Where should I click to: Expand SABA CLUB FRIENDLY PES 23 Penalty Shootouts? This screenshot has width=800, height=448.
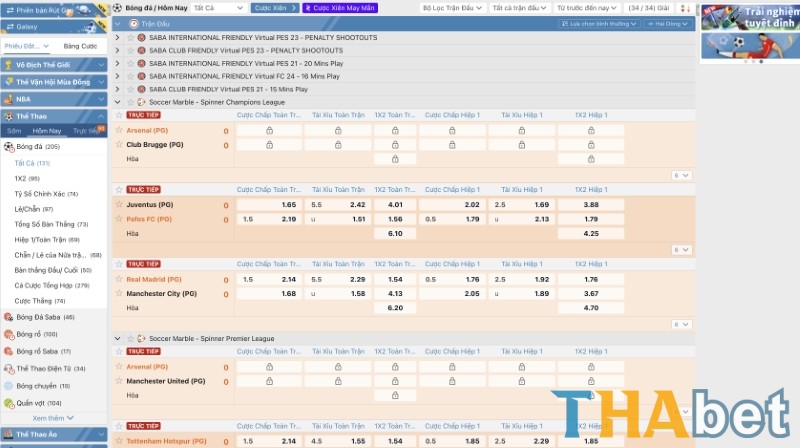point(118,50)
